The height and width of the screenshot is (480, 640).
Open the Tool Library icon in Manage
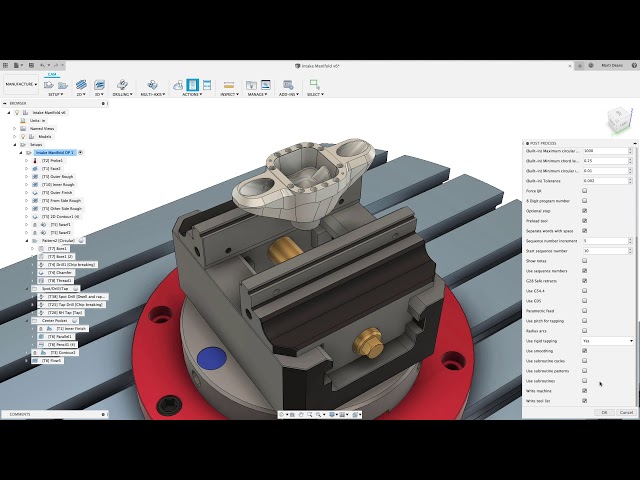[251, 85]
